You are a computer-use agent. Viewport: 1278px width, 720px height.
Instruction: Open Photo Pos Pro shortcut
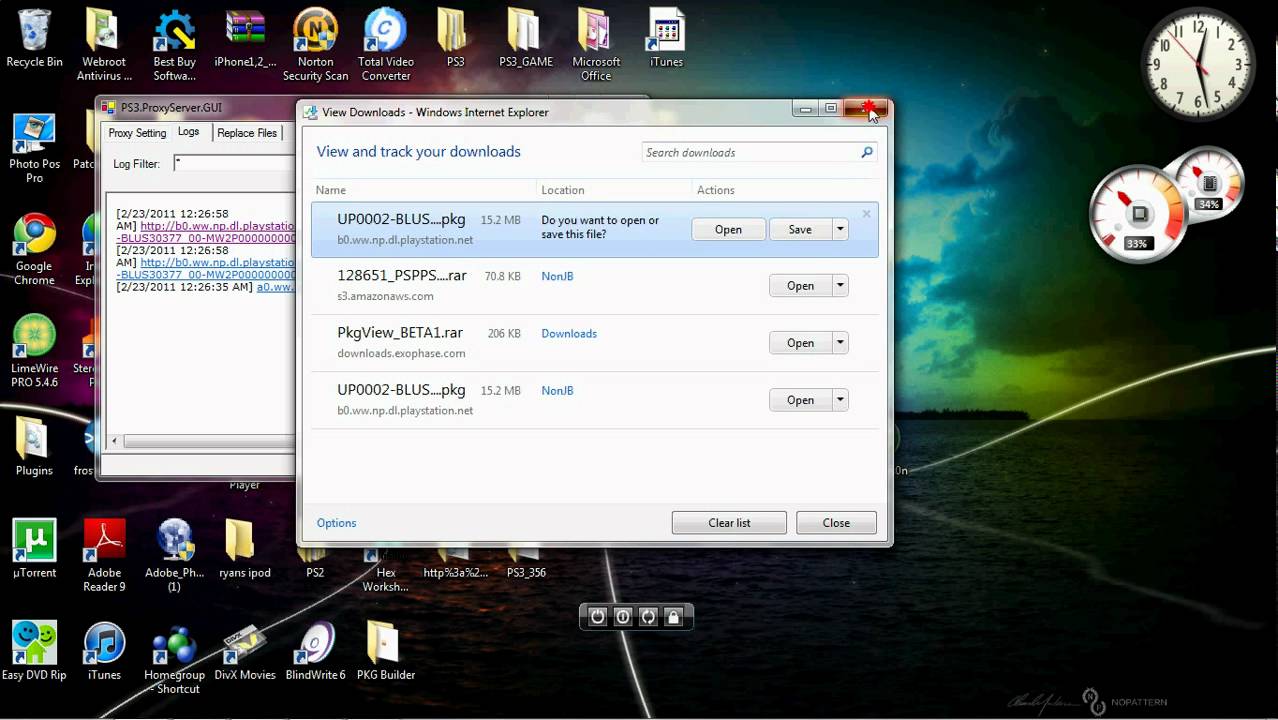coord(34,148)
